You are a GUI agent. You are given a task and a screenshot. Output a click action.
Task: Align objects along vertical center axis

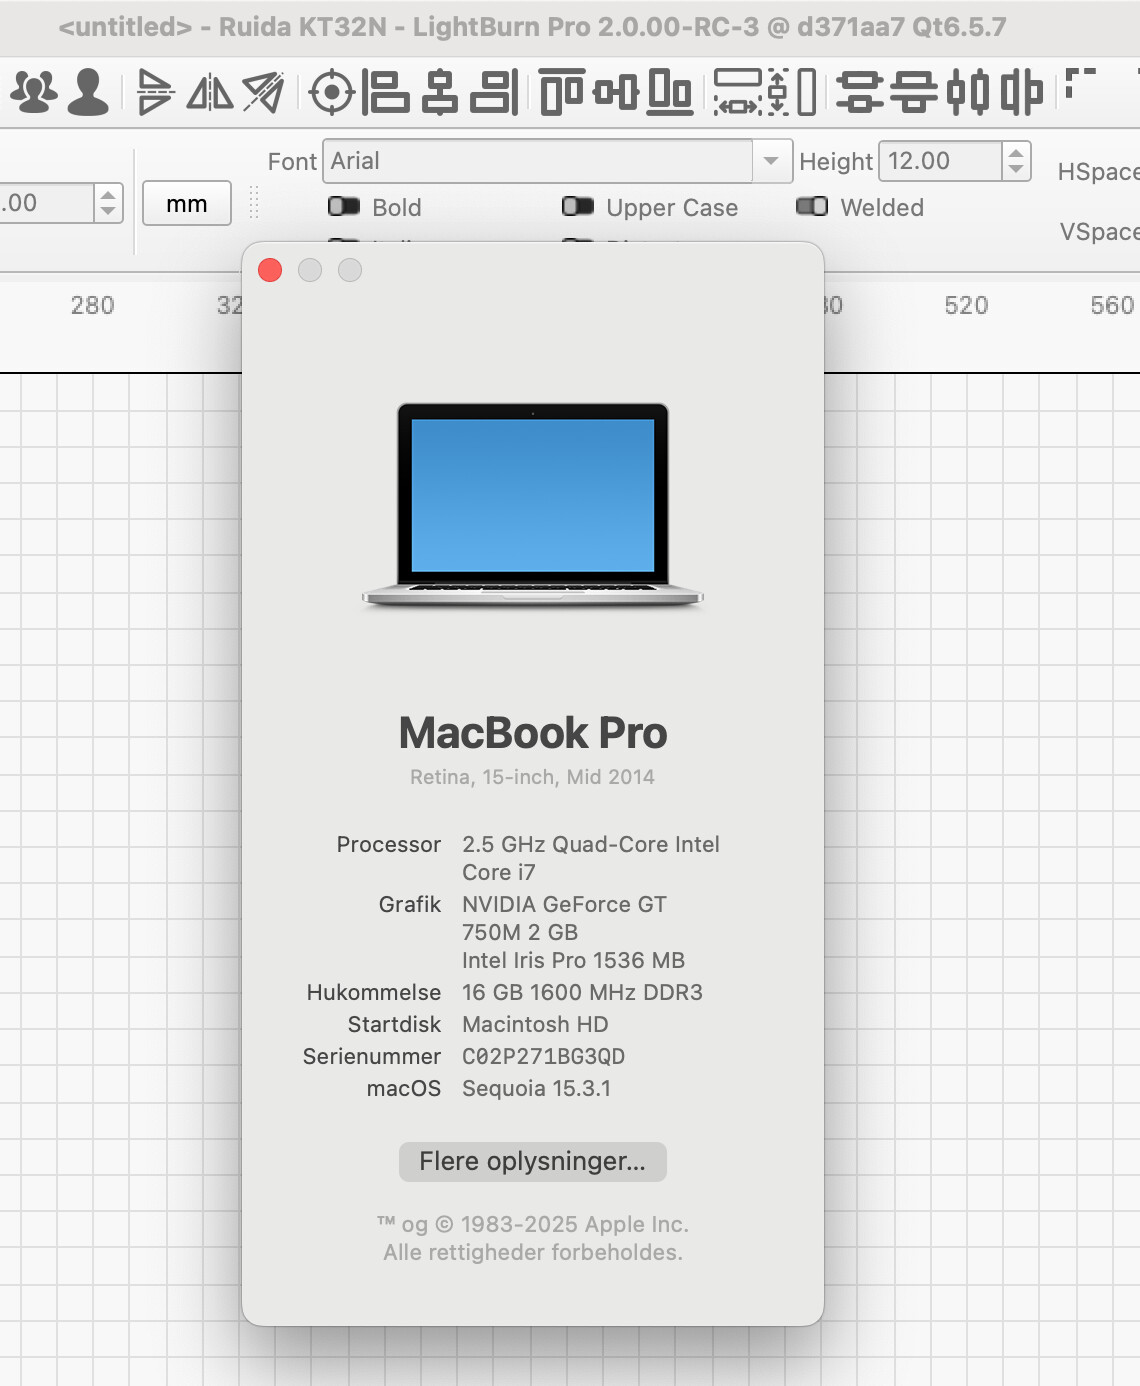[439, 93]
